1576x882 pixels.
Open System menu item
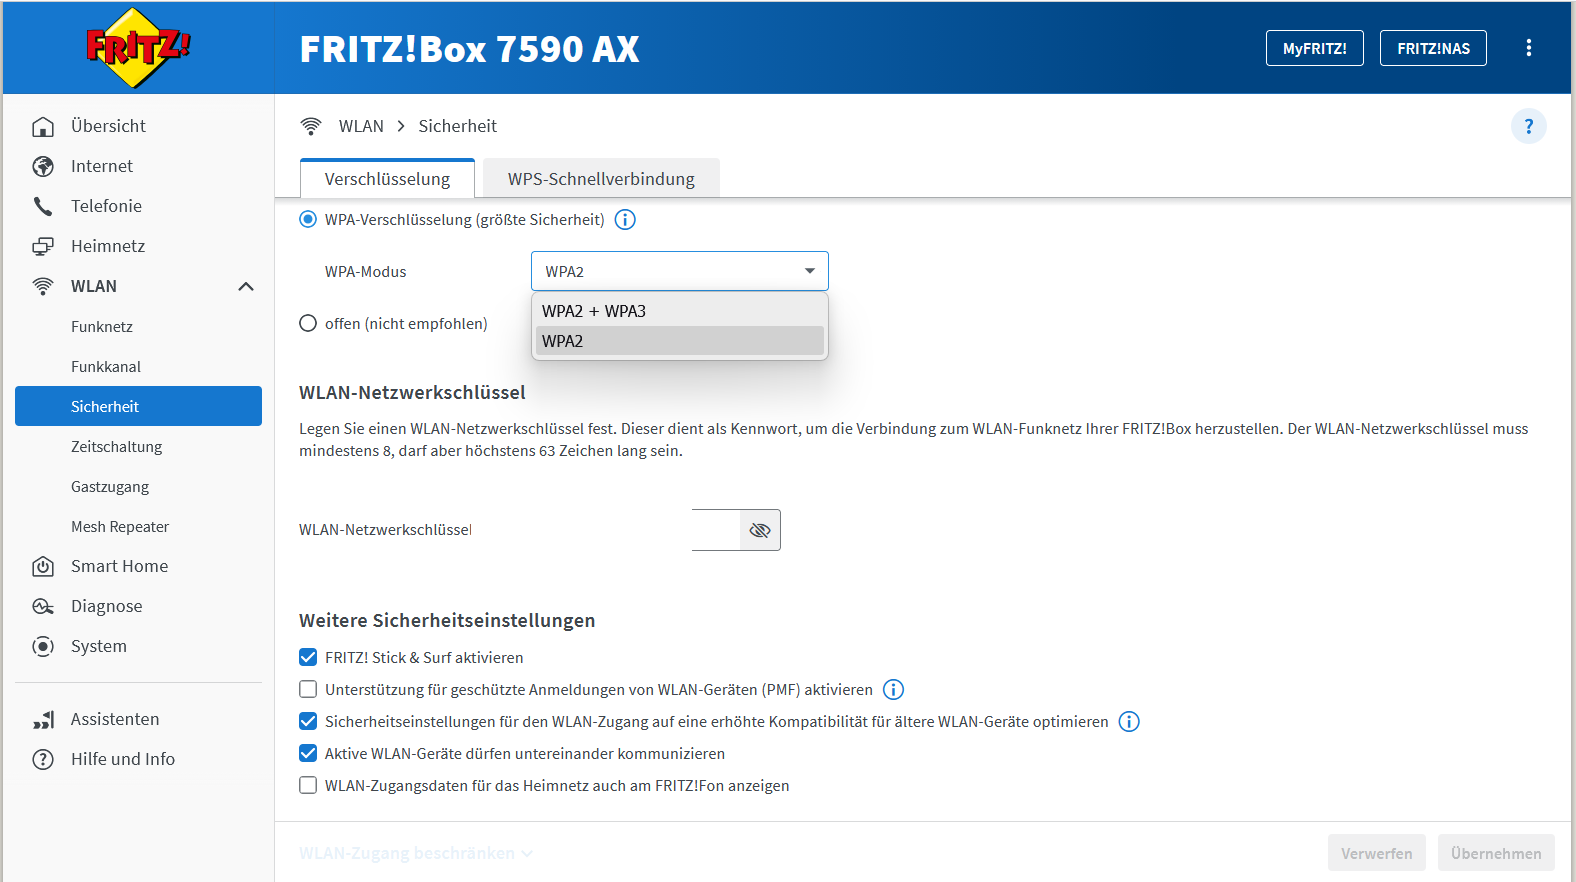tap(138, 646)
